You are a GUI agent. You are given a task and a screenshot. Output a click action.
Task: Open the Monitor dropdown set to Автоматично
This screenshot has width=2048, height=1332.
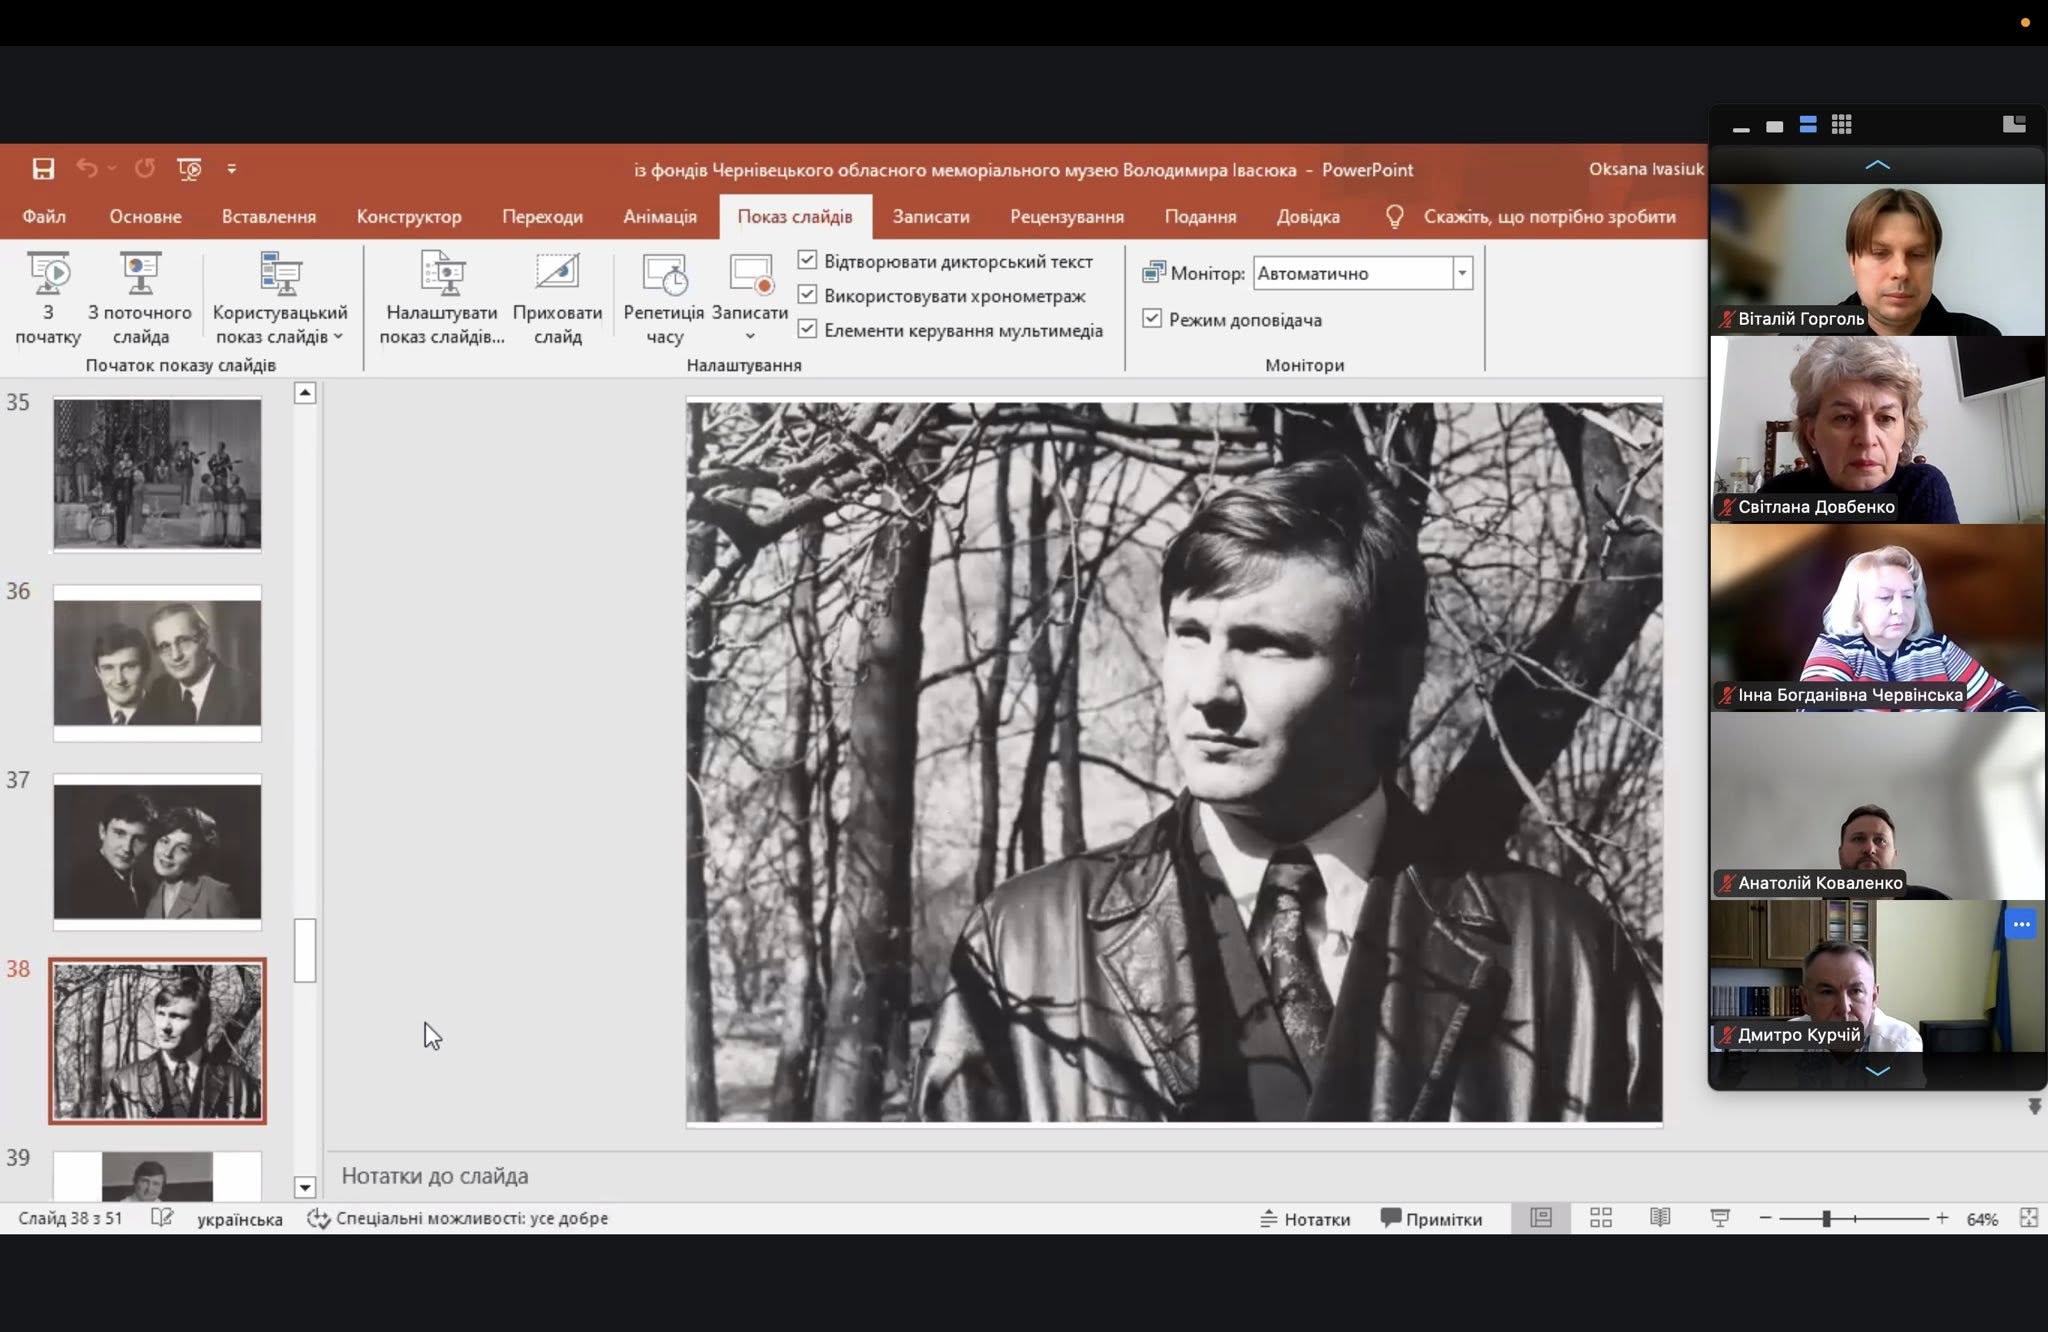pos(1362,273)
